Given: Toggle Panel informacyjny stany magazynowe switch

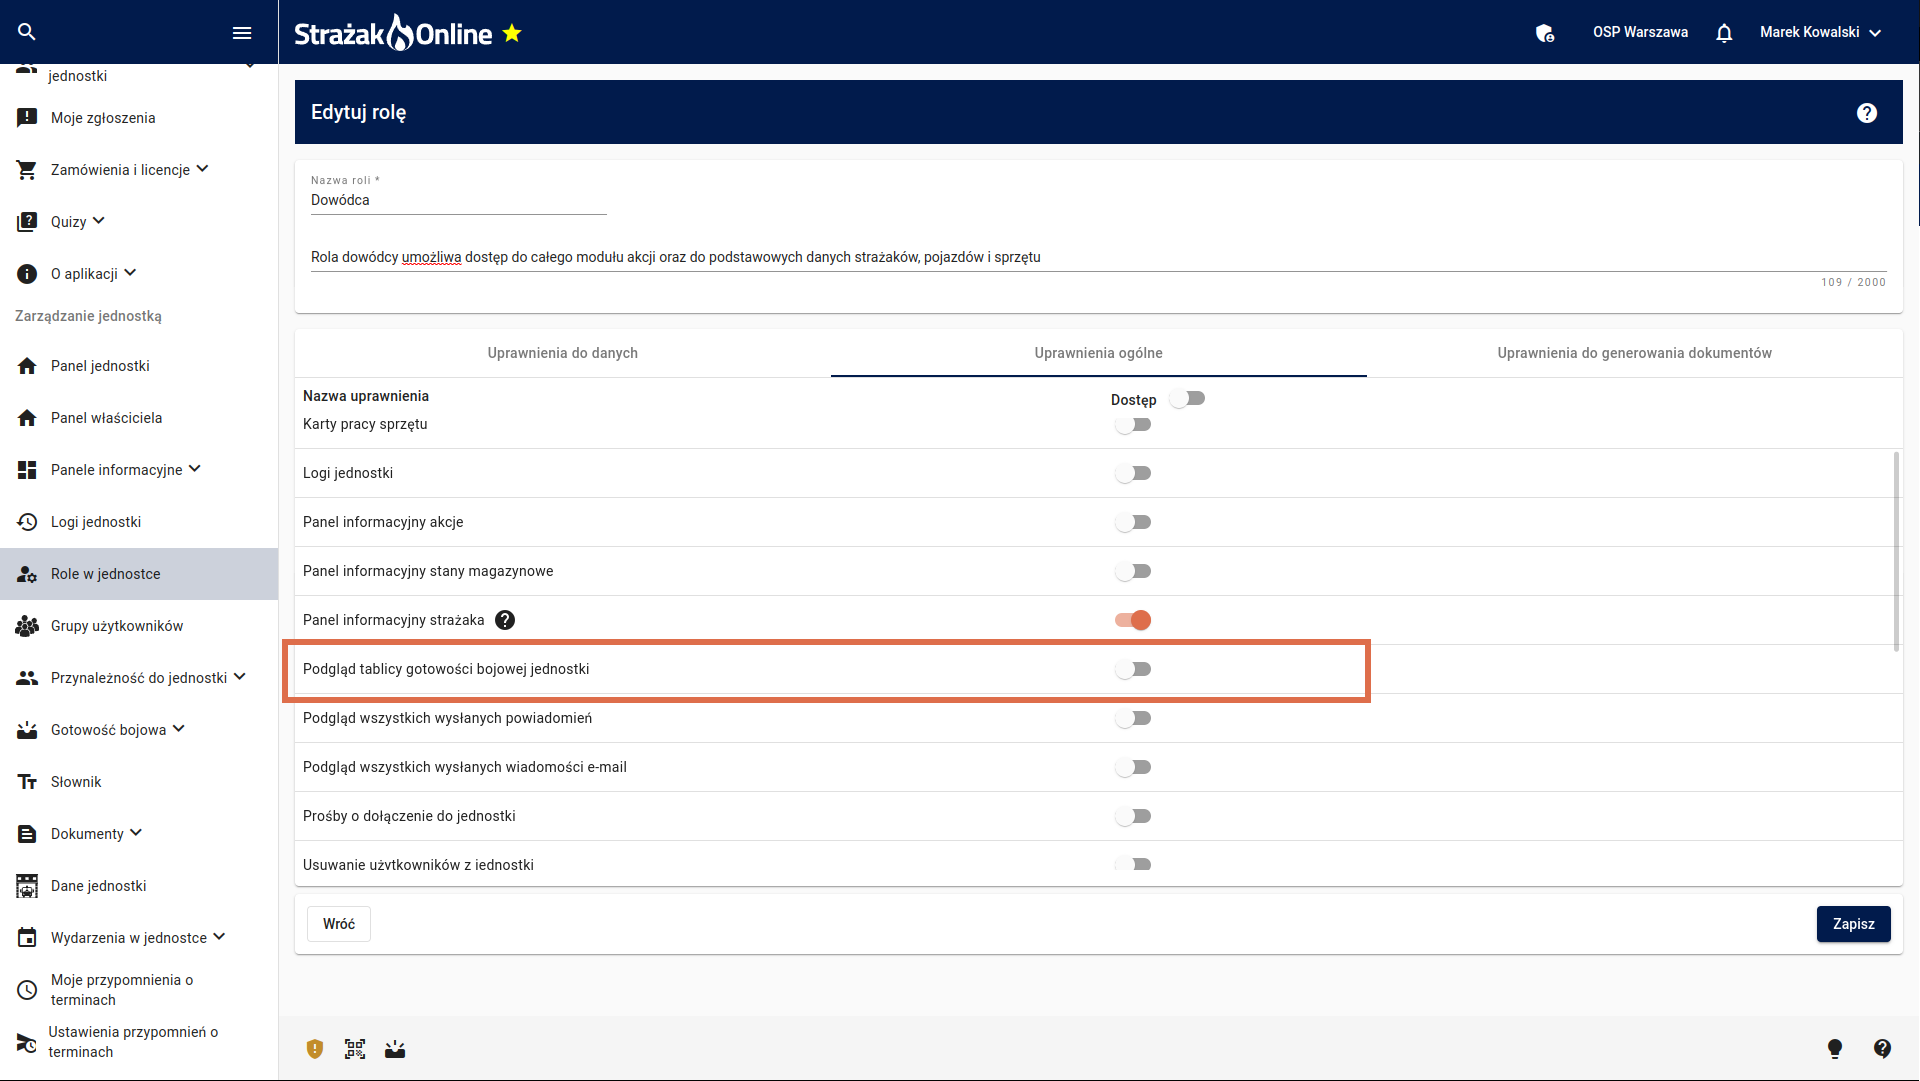Looking at the screenshot, I should [x=1133, y=572].
